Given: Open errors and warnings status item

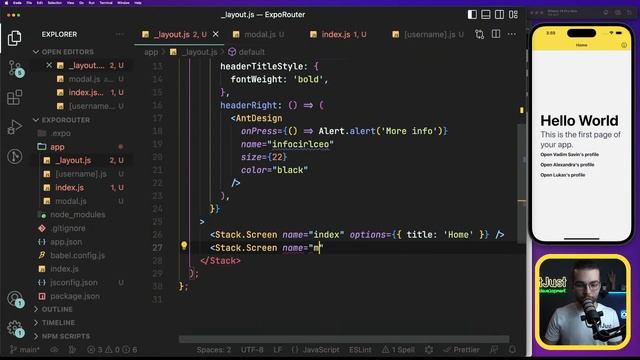Looking at the screenshot, I should (x=112, y=349).
